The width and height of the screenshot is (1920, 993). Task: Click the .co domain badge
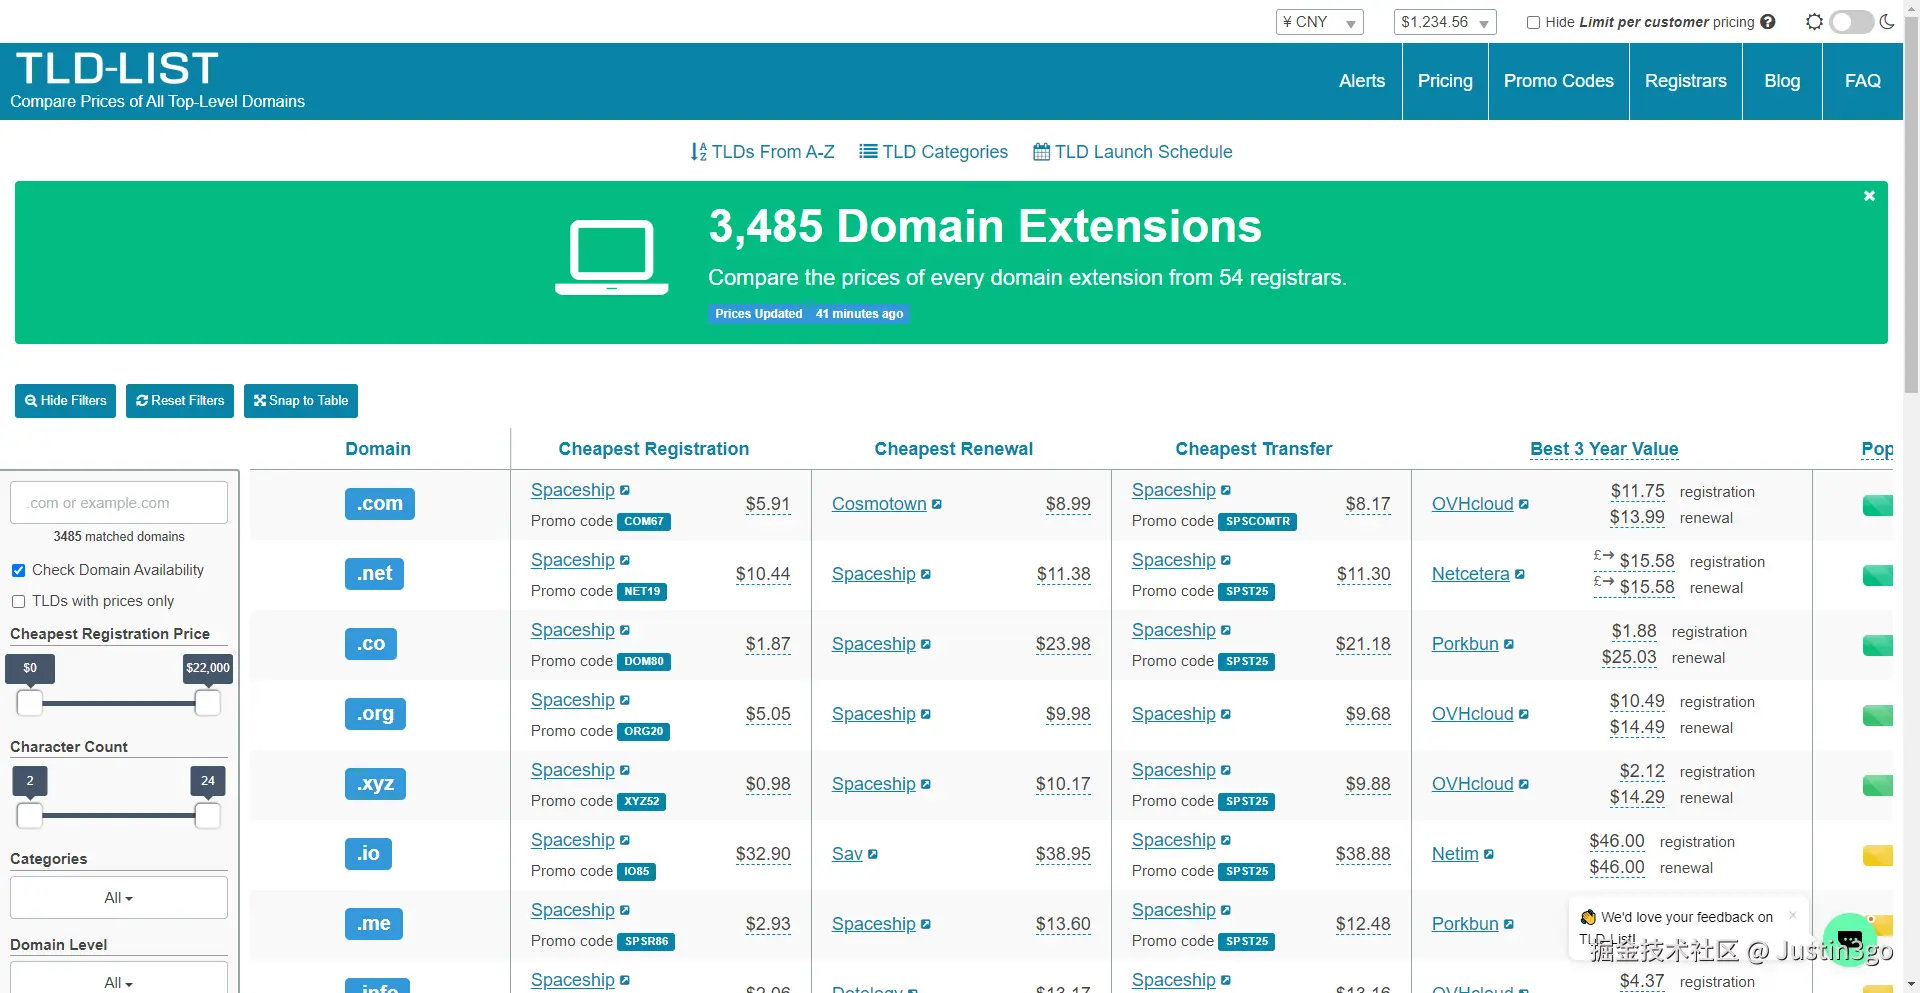coord(371,644)
